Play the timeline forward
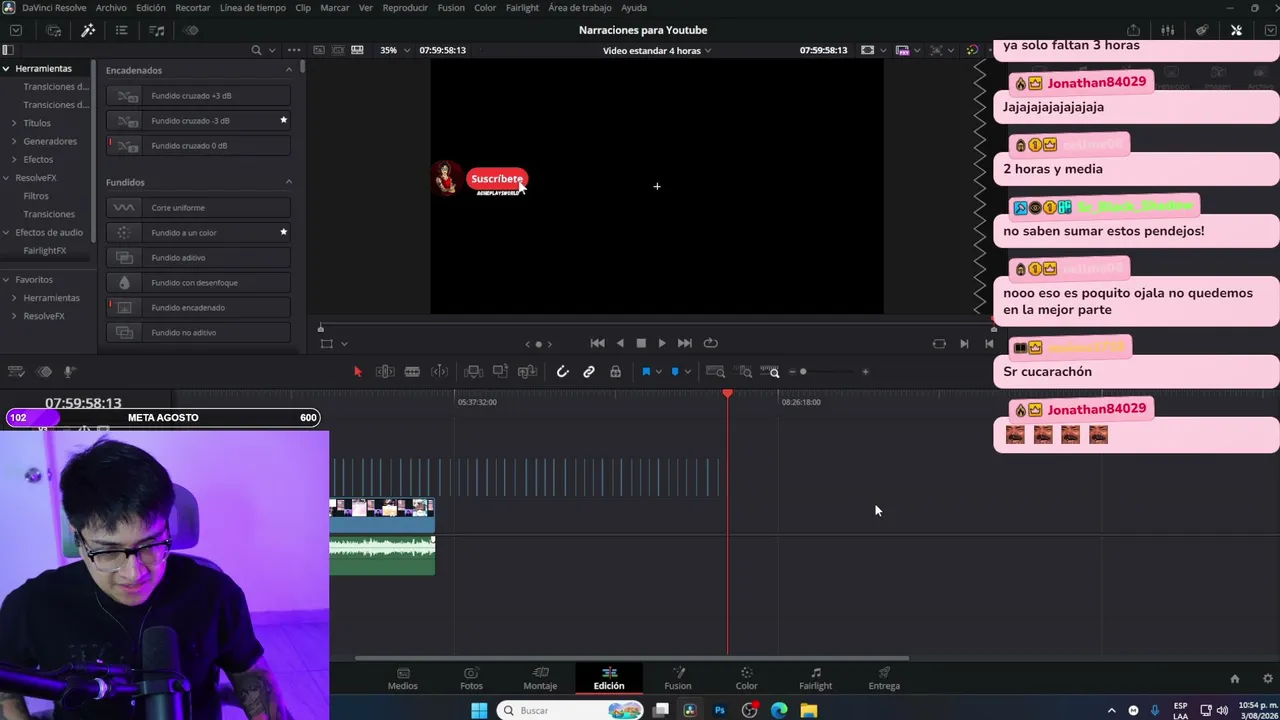This screenshot has height=720, width=1280. point(662,343)
